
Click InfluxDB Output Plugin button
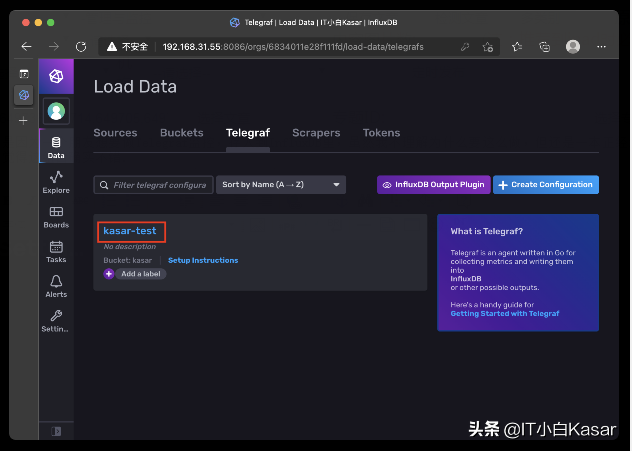pos(434,185)
